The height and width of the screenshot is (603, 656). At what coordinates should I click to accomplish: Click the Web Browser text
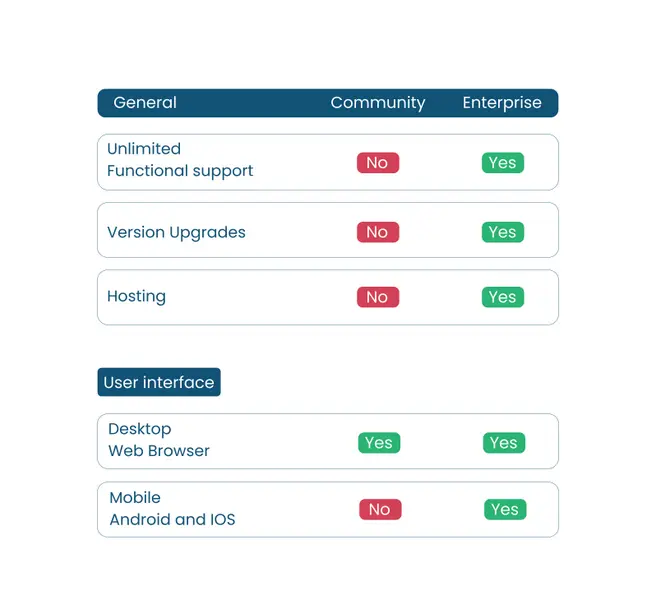159,451
